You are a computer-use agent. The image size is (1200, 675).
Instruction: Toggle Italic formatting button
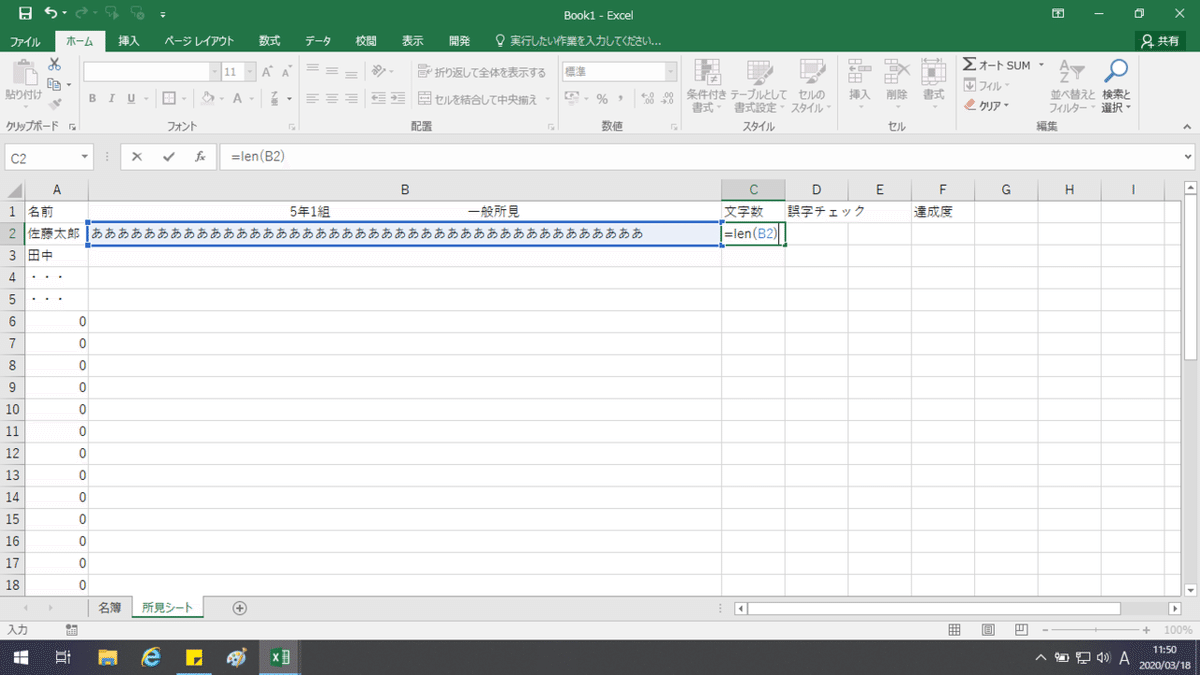coord(112,99)
